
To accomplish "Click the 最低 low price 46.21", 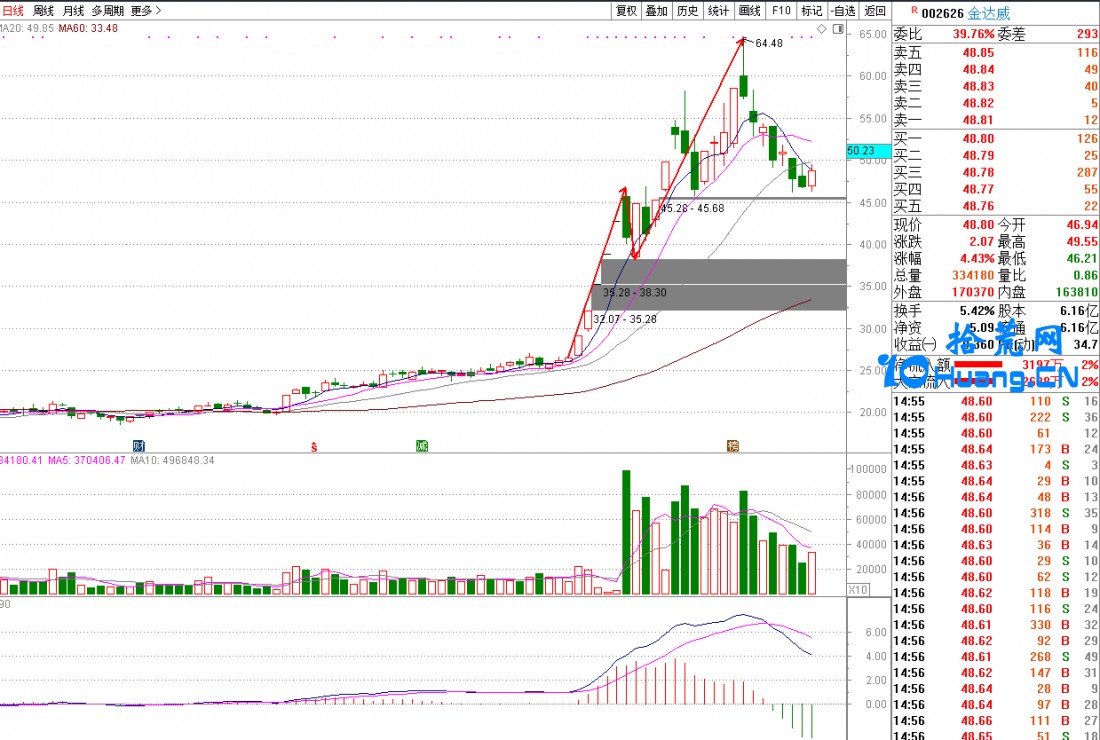I will [1082, 259].
